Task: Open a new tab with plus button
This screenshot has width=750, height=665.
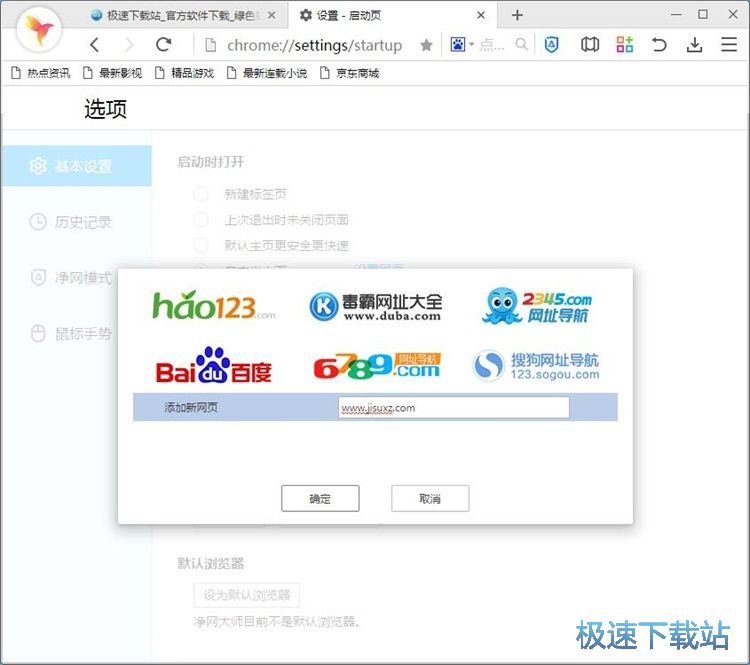Action: pos(517,15)
